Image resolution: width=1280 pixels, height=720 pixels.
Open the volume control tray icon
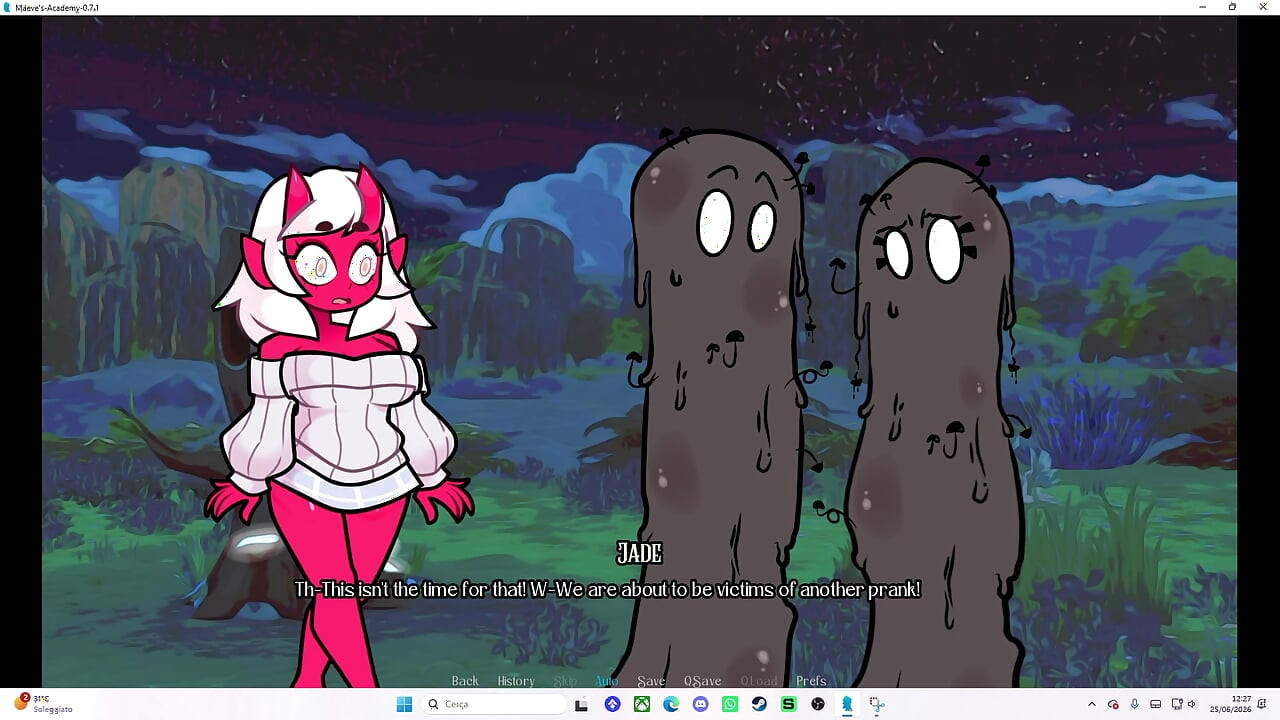point(1192,704)
